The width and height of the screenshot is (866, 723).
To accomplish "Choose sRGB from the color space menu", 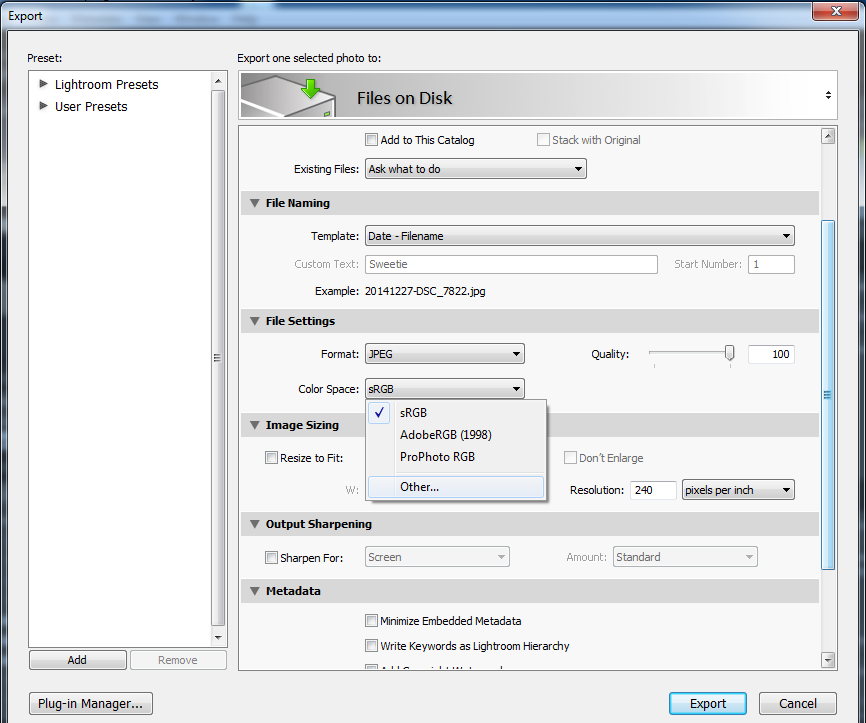I will 456,413.
